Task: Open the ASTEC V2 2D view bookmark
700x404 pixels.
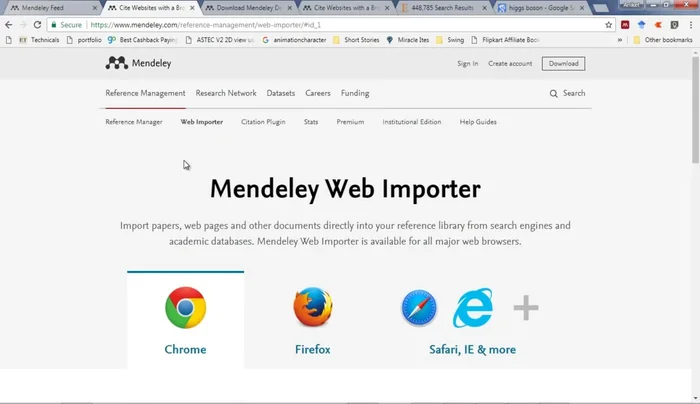Action: click(220, 40)
